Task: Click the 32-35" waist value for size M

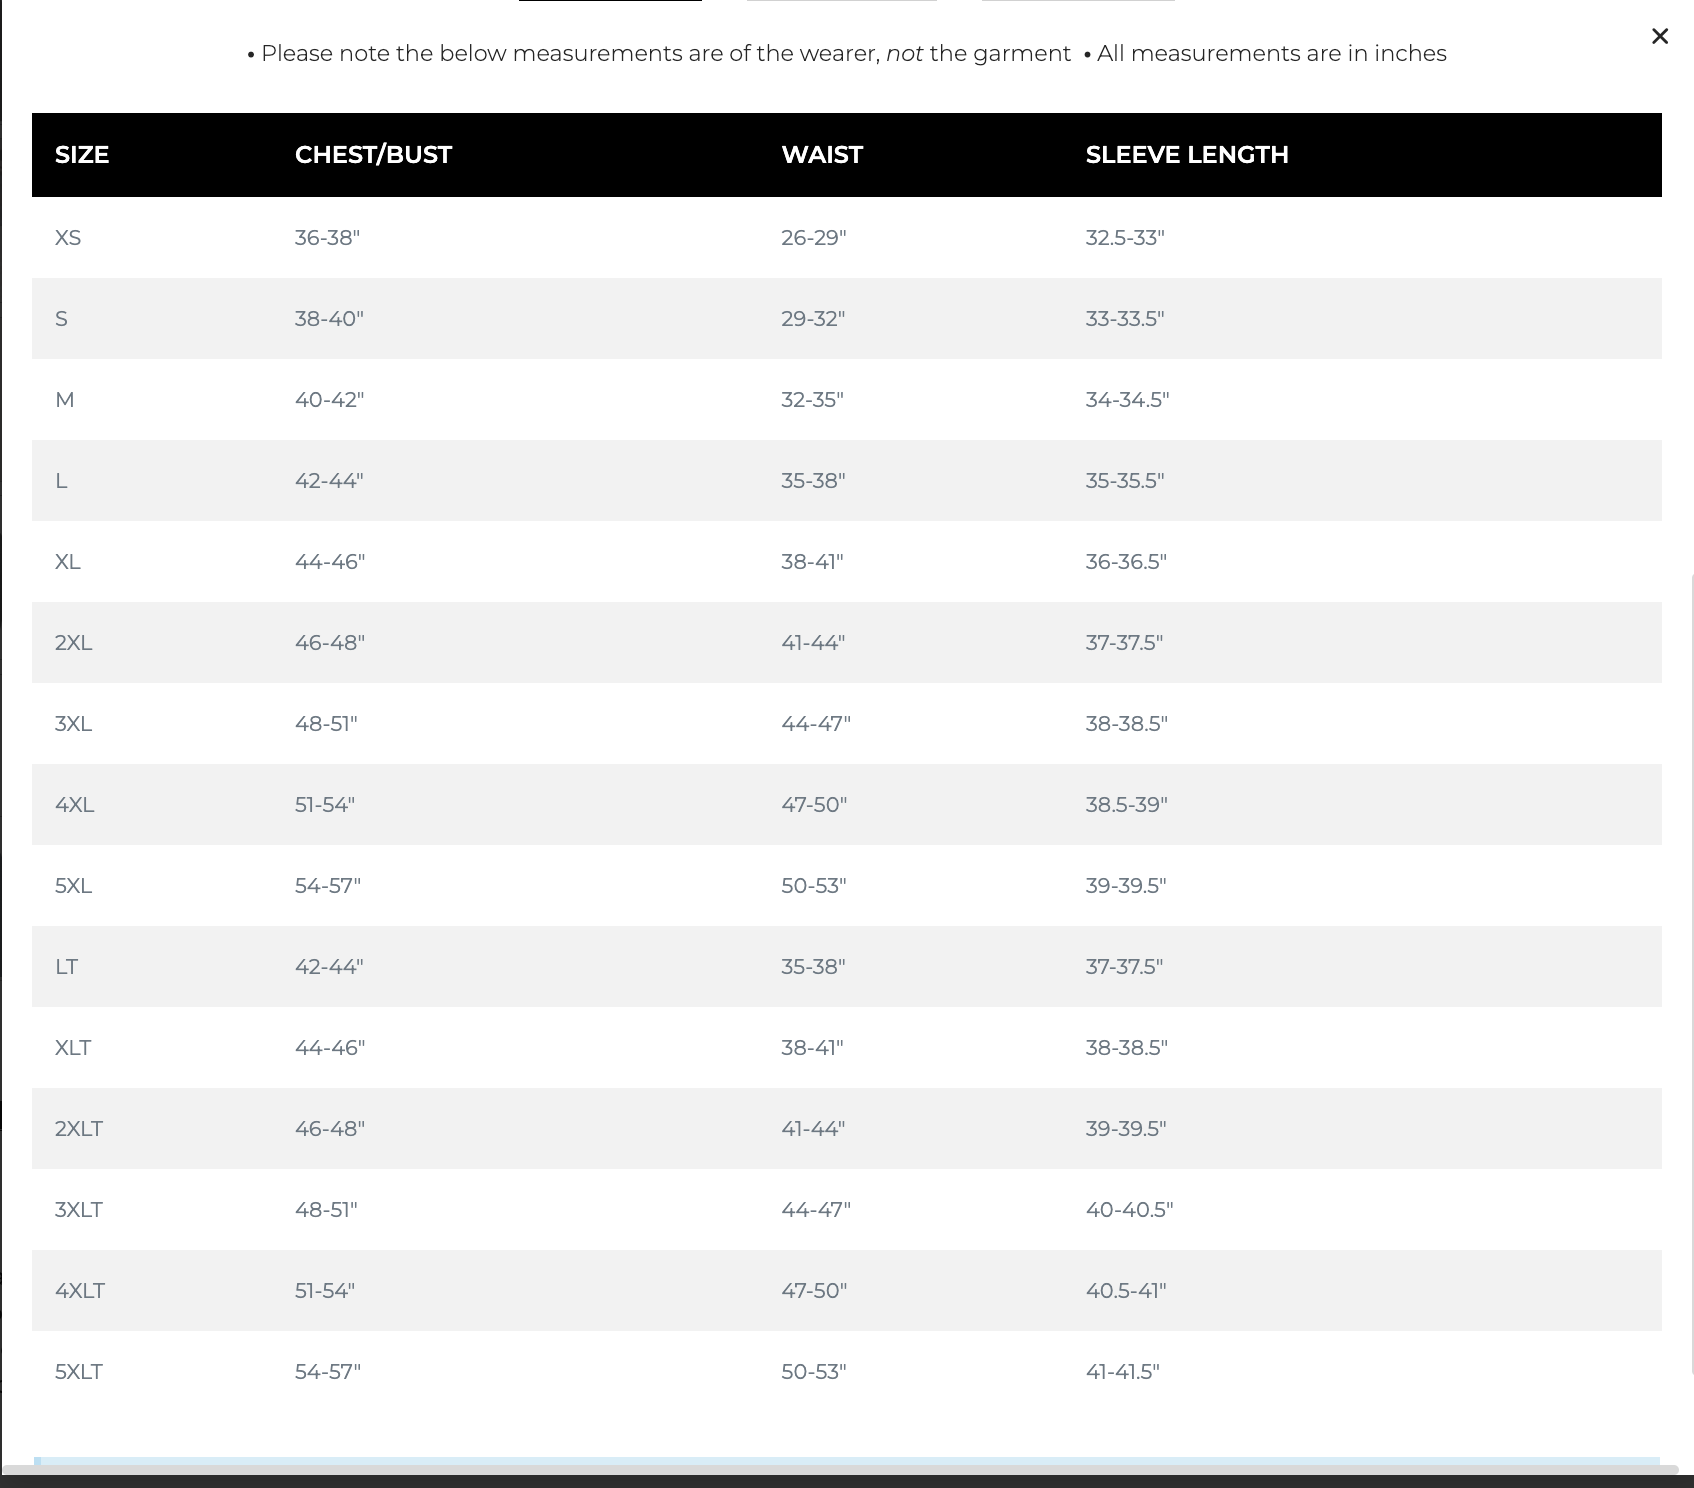Action: pos(812,400)
